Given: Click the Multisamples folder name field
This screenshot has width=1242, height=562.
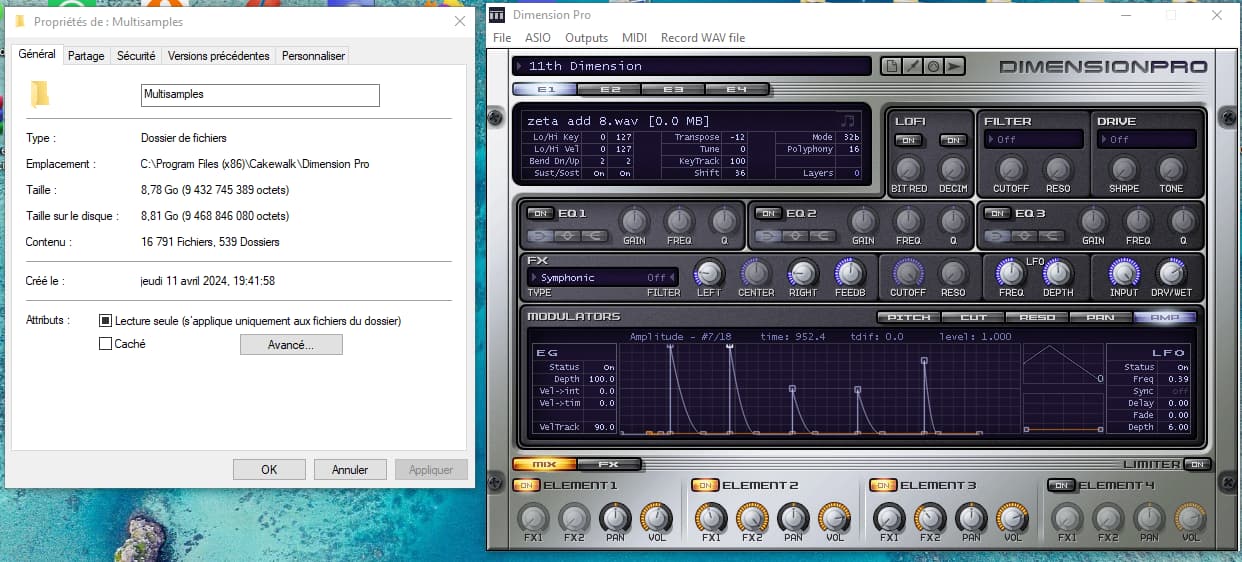Looking at the screenshot, I should point(261,94).
